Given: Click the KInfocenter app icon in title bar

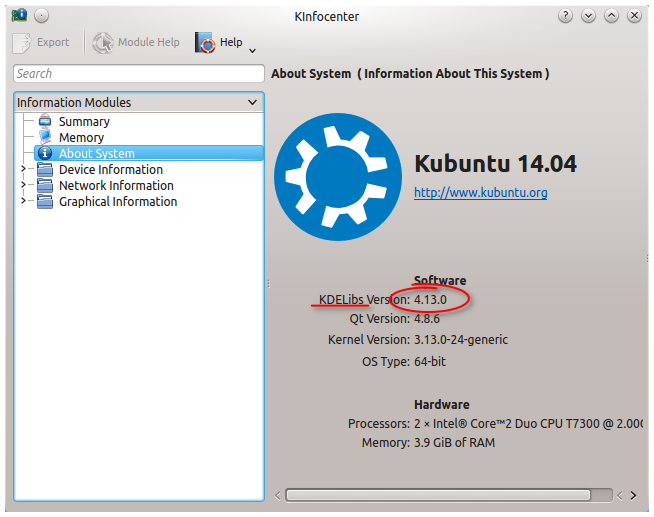Looking at the screenshot, I should [x=18, y=16].
